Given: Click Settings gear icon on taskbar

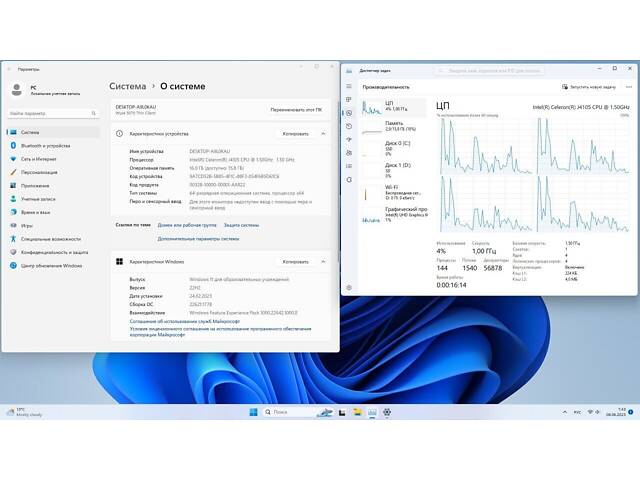Looking at the screenshot, I should coord(387,412).
